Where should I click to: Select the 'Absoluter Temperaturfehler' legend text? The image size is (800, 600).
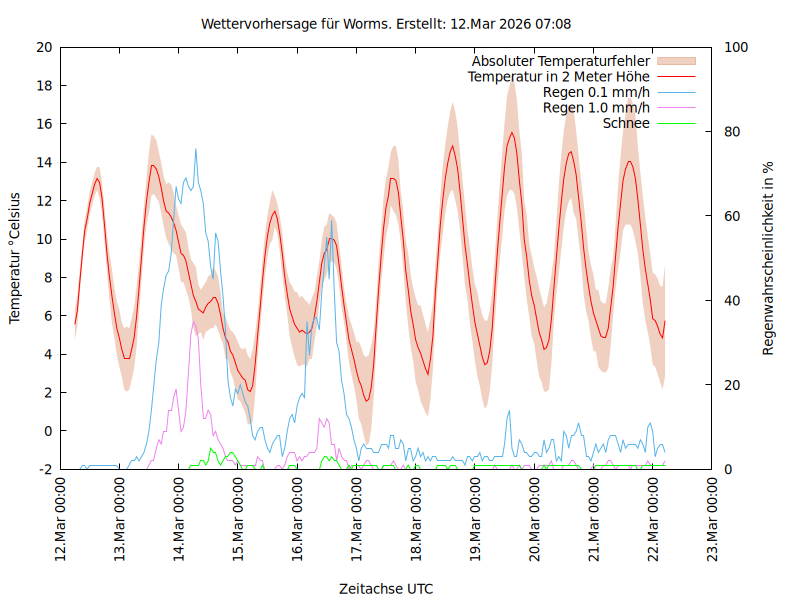(x=561, y=61)
